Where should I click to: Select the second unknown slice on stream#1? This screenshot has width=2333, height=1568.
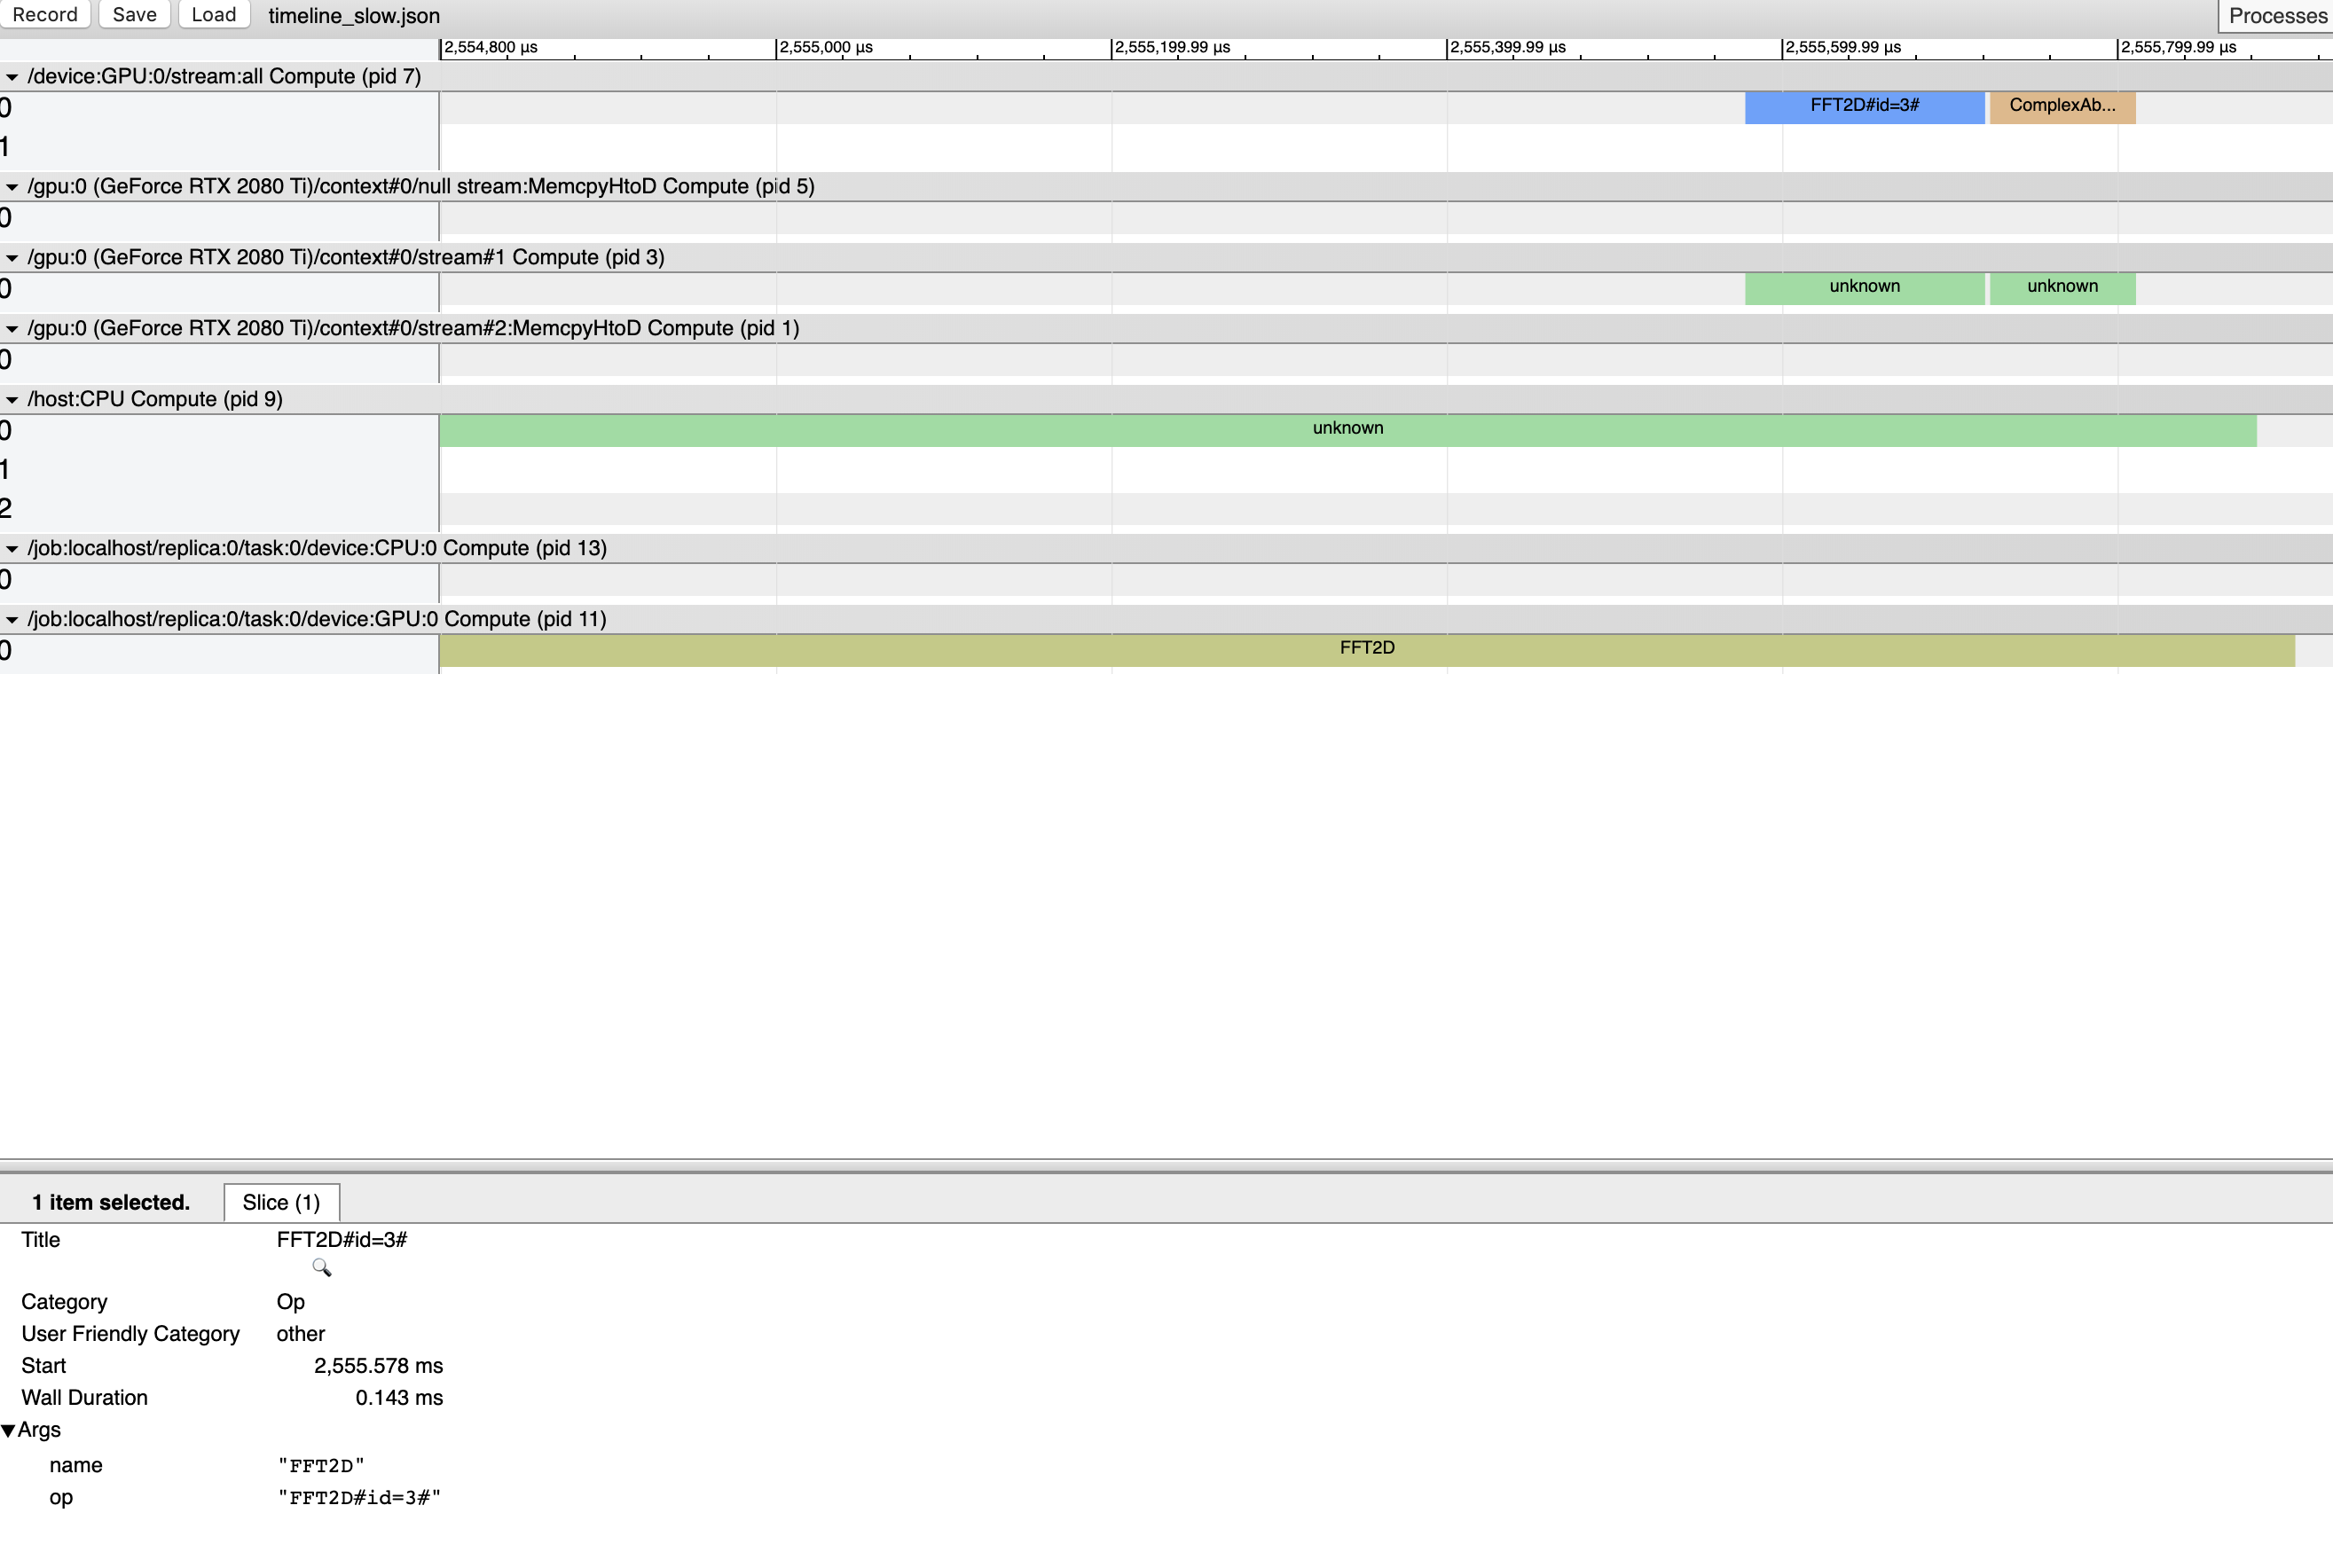[x=2061, y=287]
